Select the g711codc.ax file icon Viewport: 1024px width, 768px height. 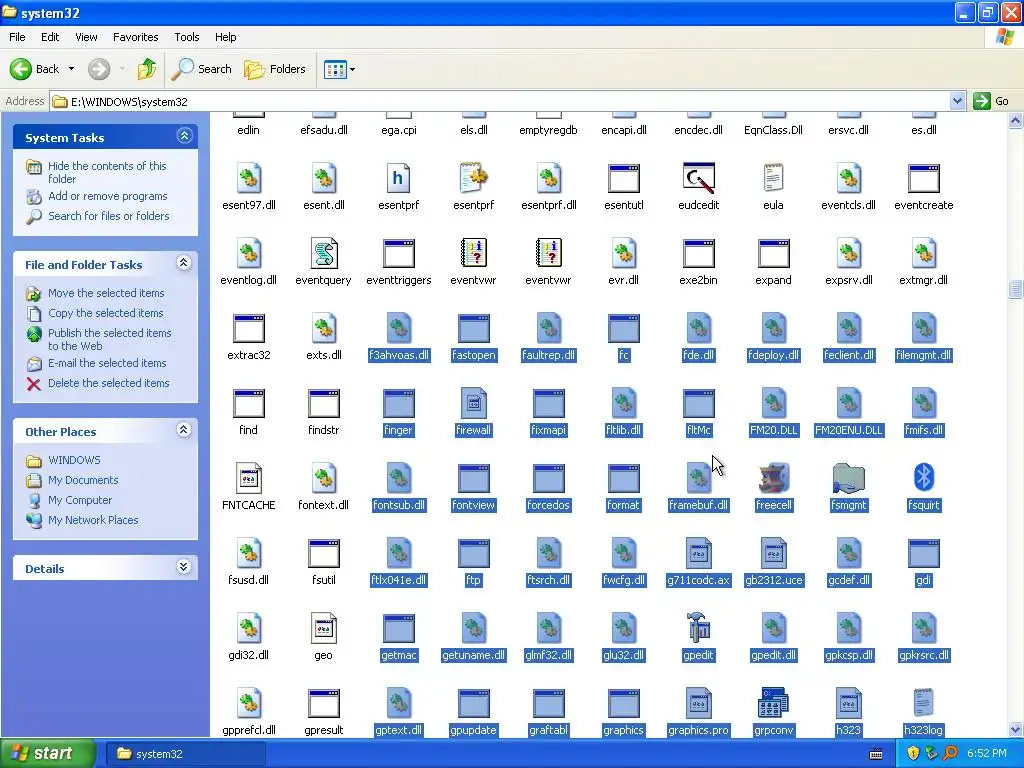(698, 553)
